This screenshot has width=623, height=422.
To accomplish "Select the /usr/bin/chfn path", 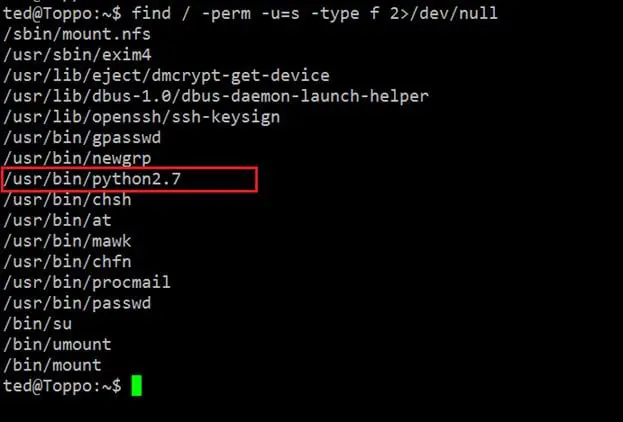I will click(x=66, y=262).
